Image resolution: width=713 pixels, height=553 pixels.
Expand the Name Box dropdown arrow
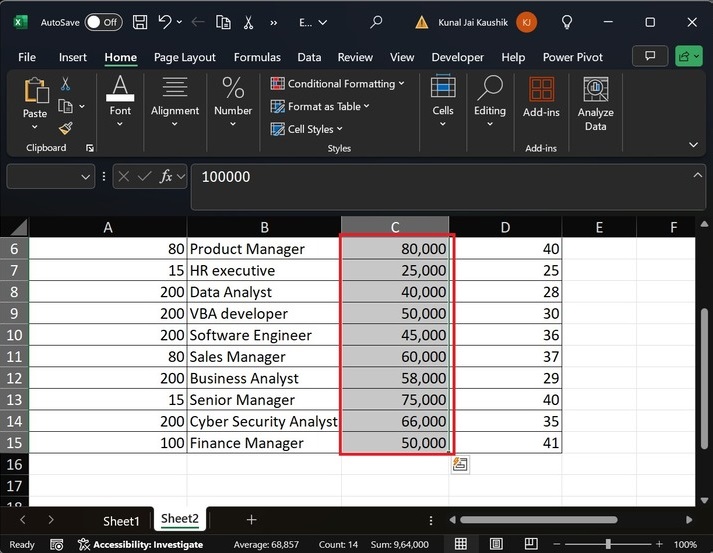click(x=86, y=176)
